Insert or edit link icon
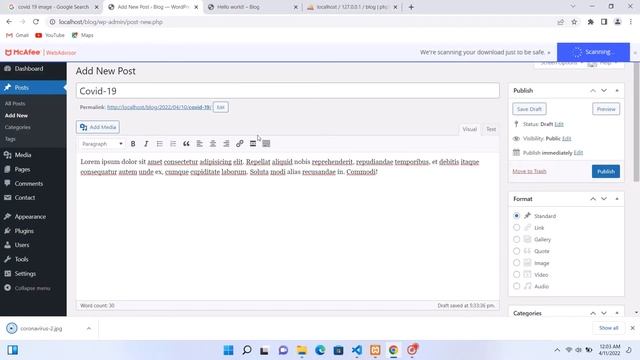This screenshot has height=360, width=640. (240, 144)
